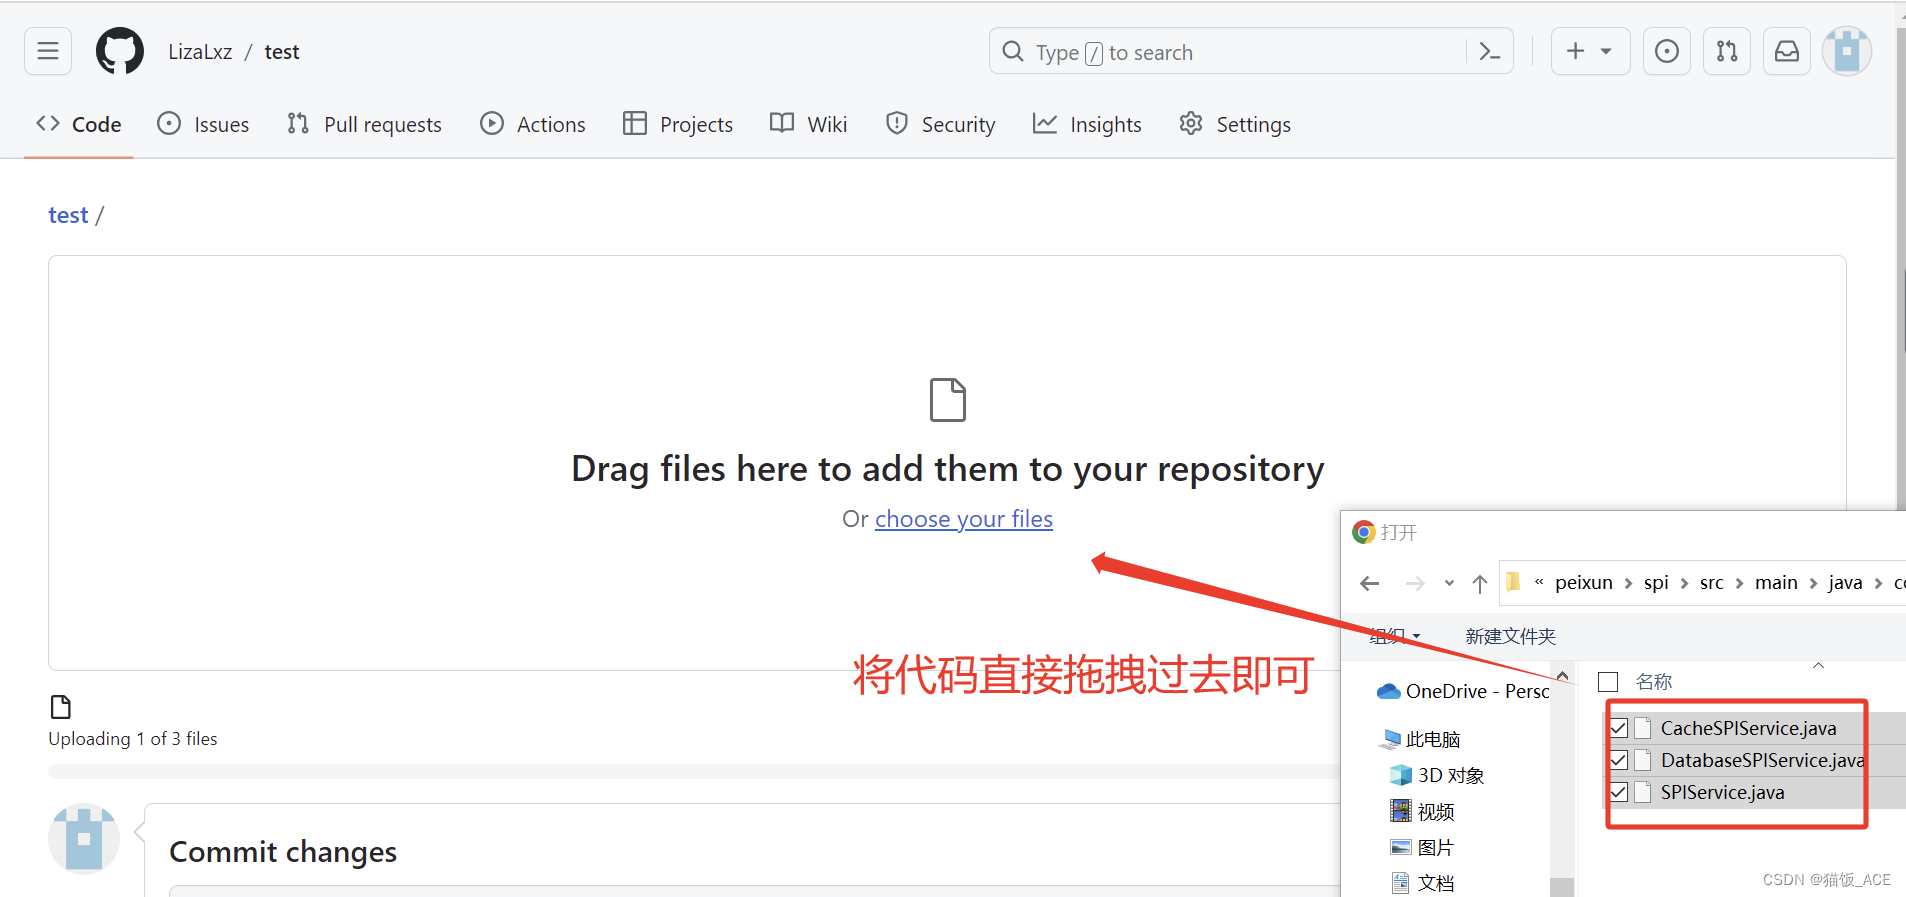The image size is (1906, 897).
Task: Sort files by the 名称 column header
Action: click(x=1654, y=681)
